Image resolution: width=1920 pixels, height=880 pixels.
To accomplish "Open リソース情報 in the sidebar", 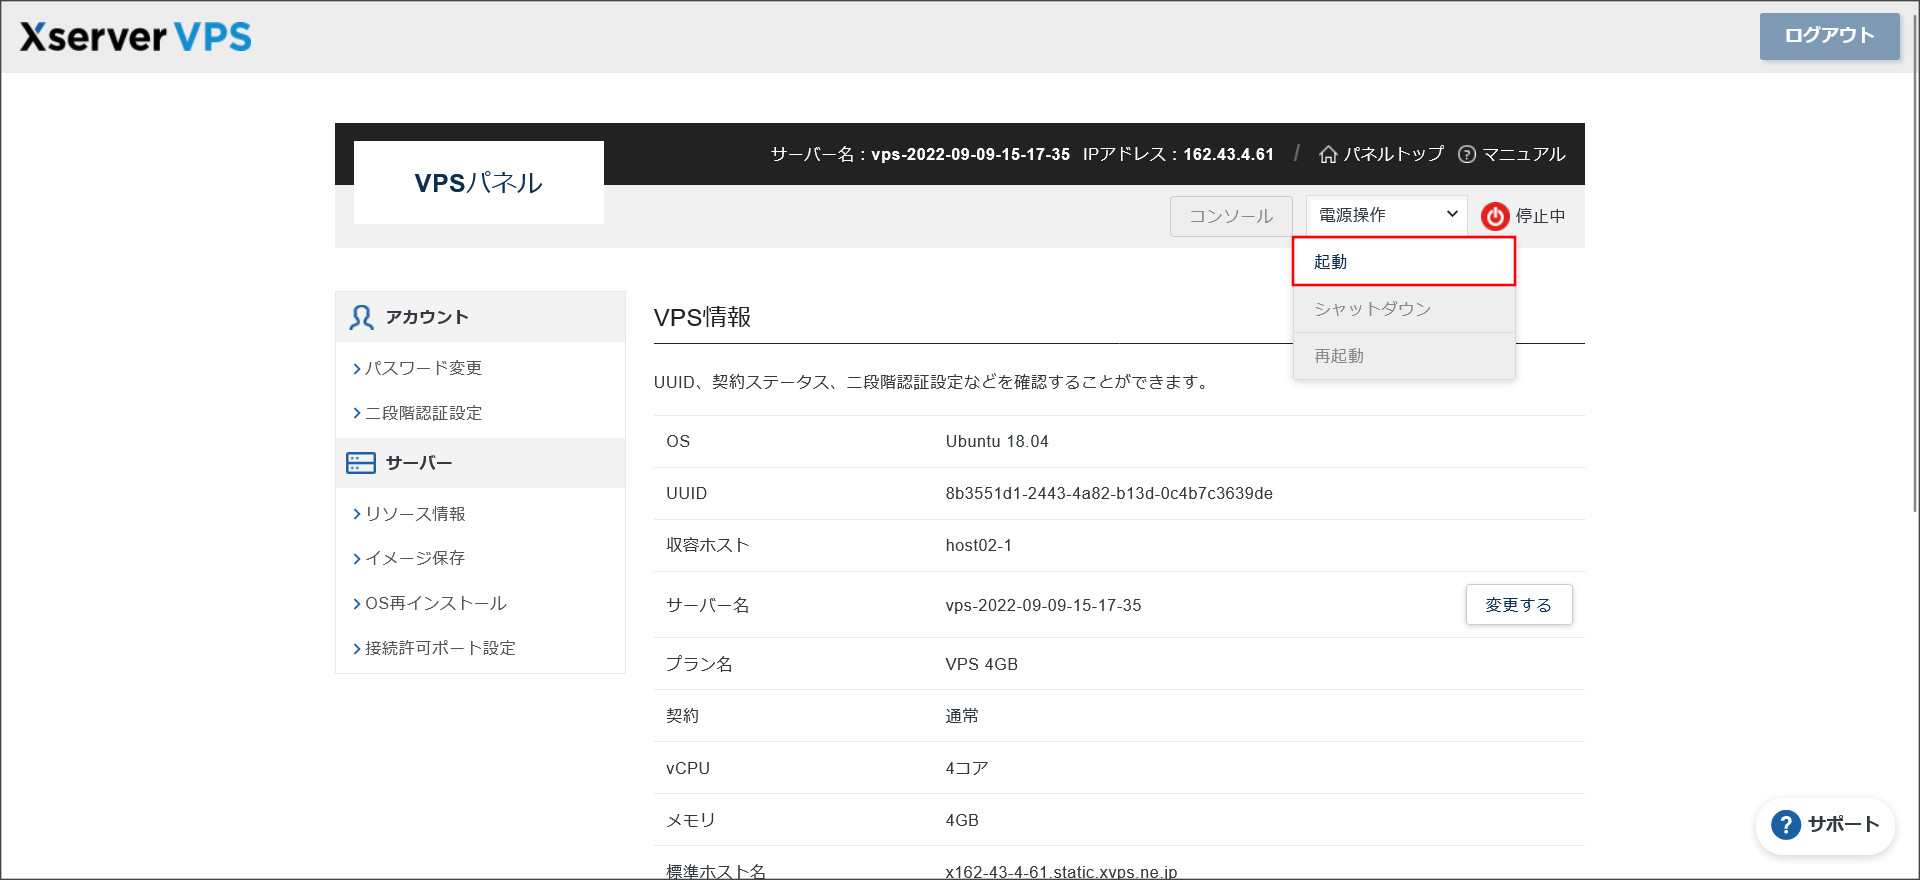I will point(415,514).
